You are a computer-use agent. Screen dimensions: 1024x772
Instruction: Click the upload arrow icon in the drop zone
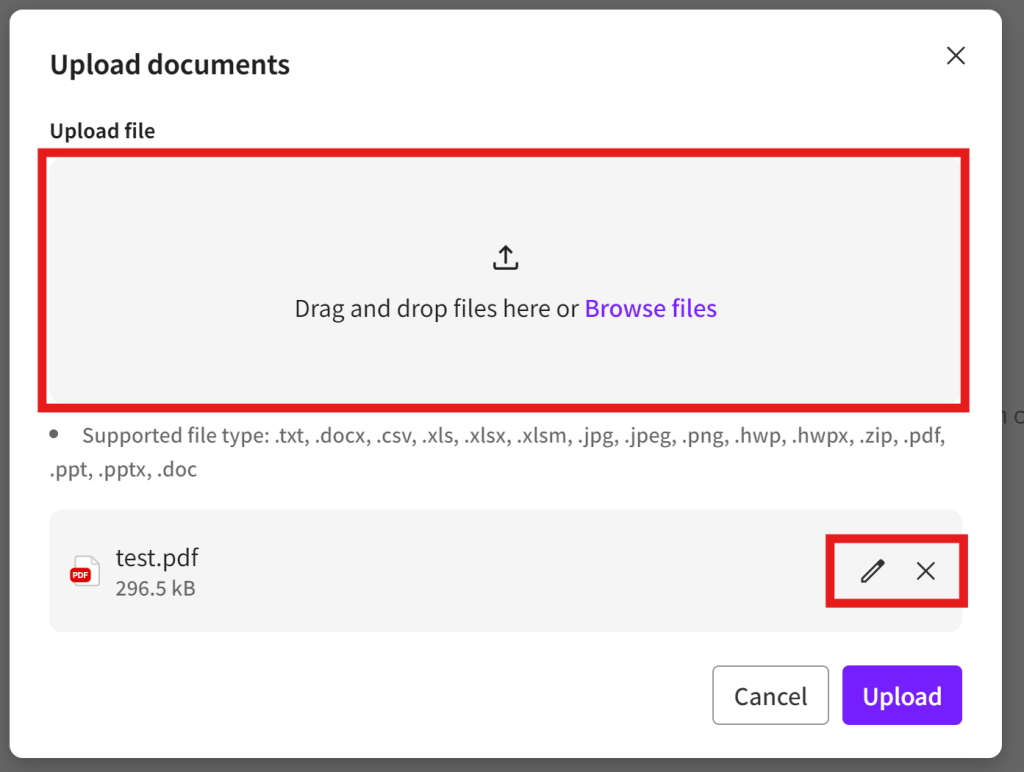(x=505, y=257)
